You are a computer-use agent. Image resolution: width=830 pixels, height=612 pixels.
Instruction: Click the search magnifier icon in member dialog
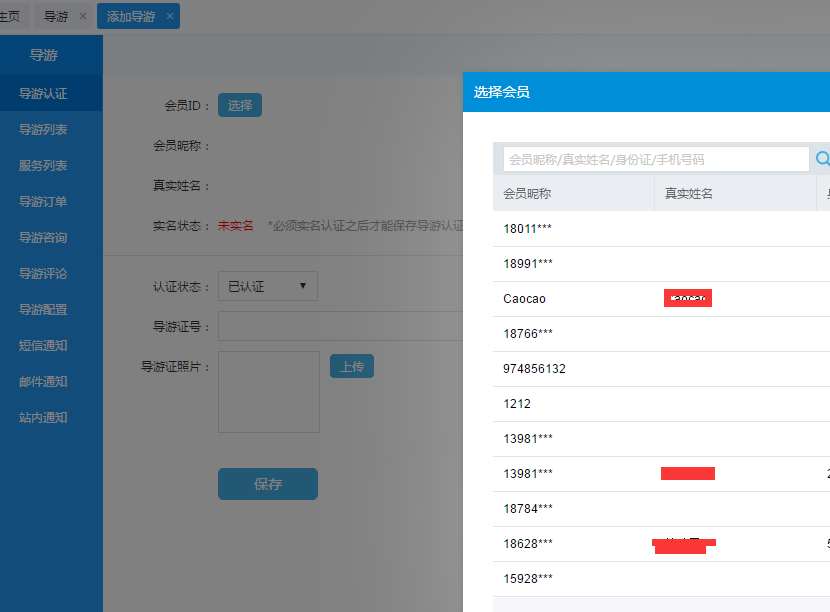[822, 159]
